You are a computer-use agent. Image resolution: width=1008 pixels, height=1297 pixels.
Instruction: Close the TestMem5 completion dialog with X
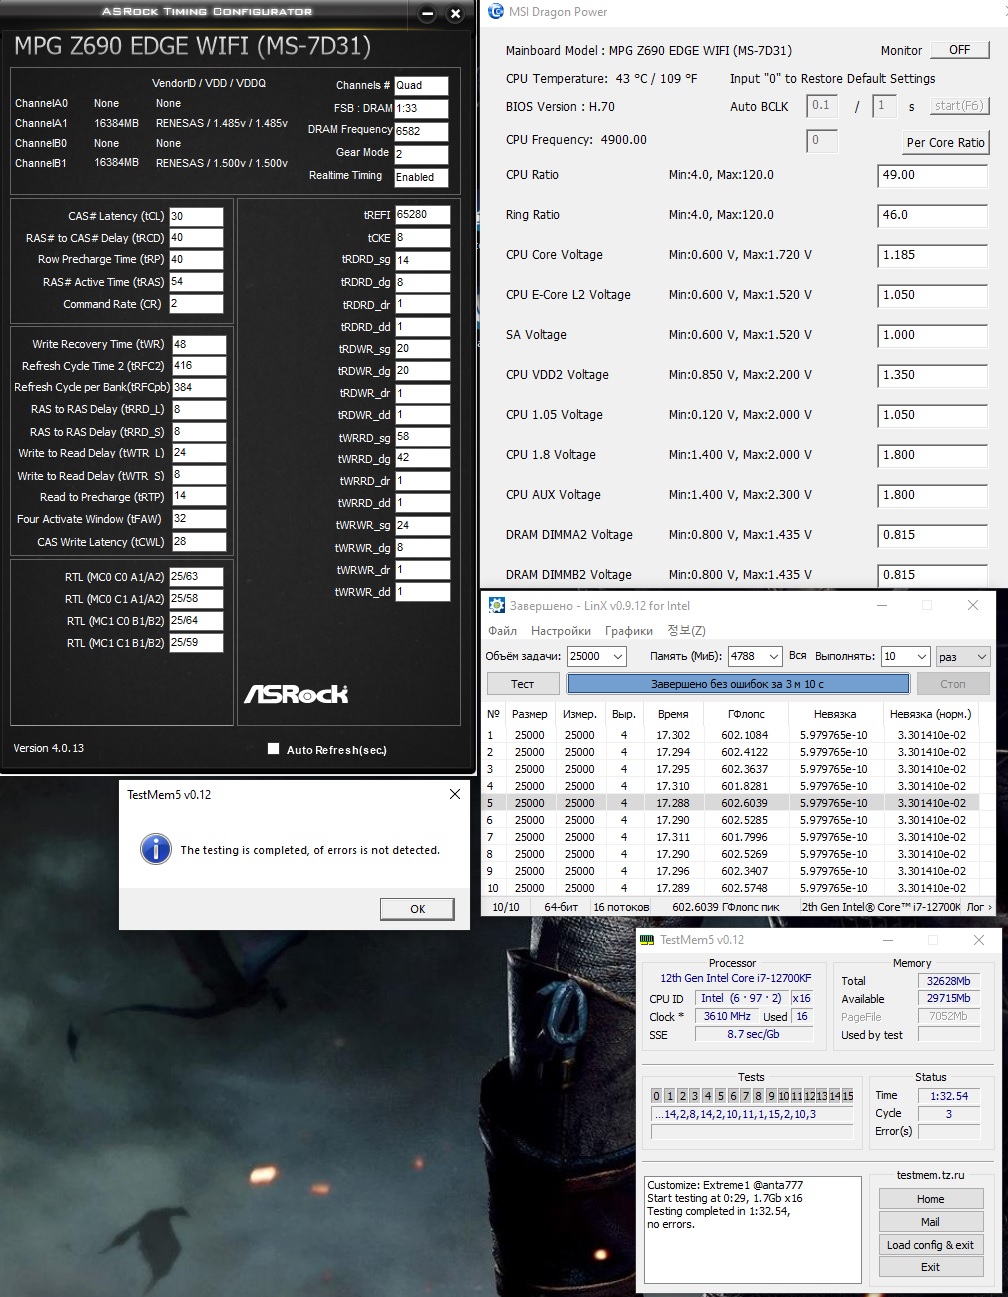(x=455, y=794)
